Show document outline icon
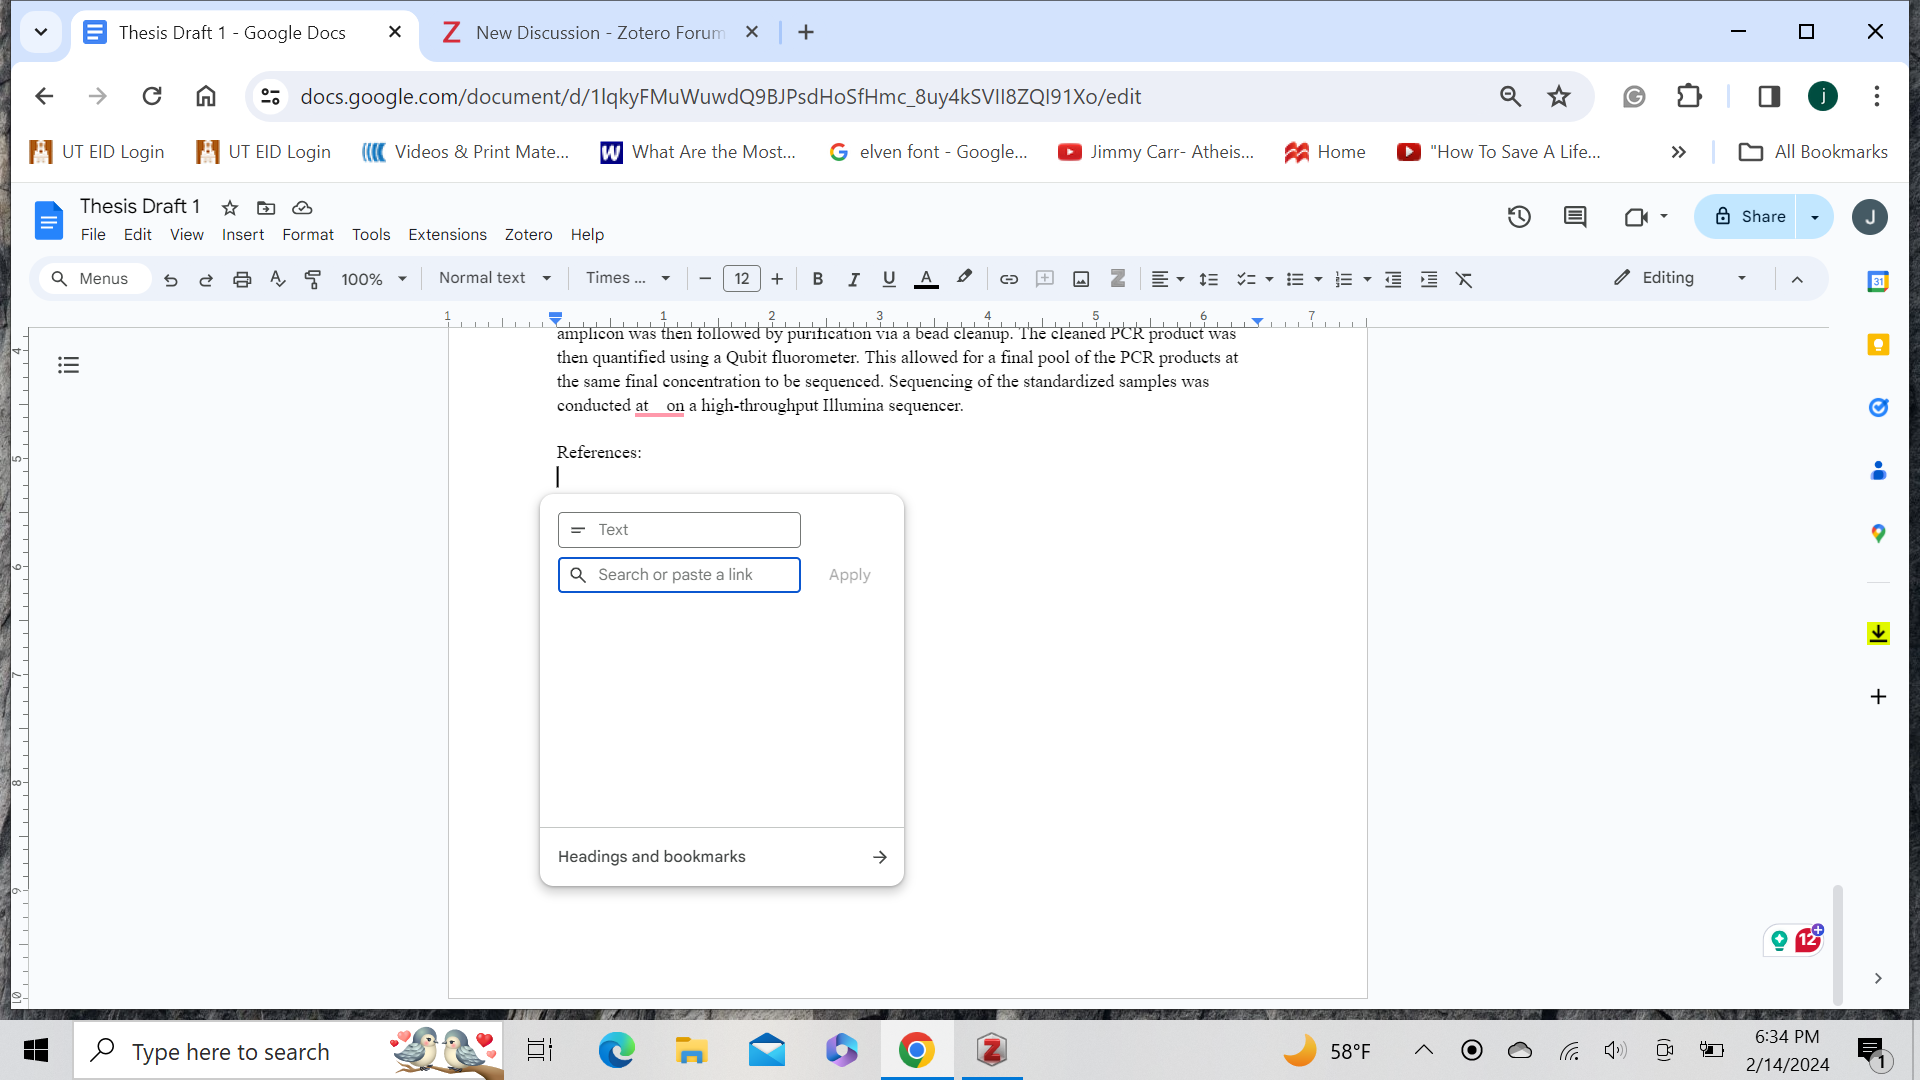1920x1080 pixels. (68, 365)
